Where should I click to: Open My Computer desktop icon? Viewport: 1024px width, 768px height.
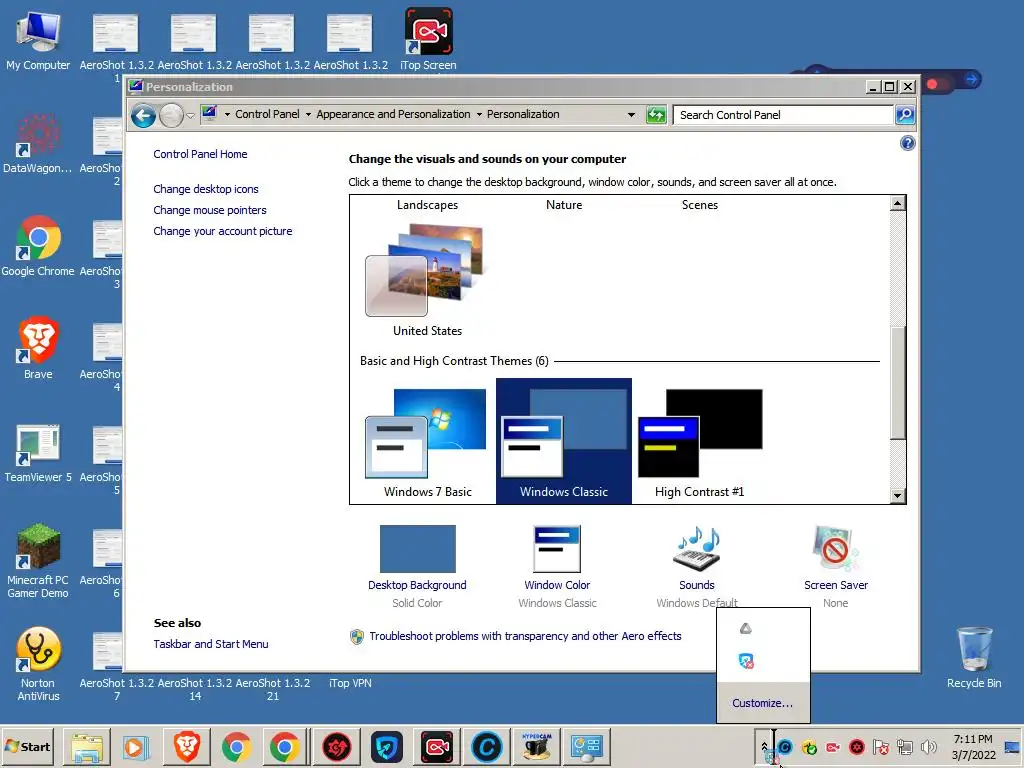coord(38,40)
